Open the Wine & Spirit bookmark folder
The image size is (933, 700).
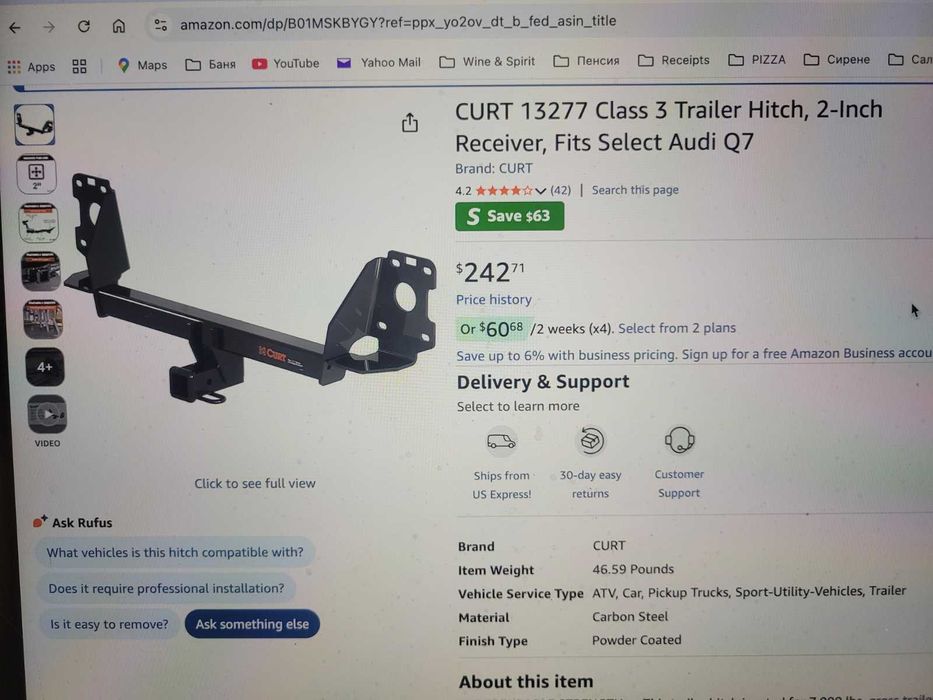(487, 62)
